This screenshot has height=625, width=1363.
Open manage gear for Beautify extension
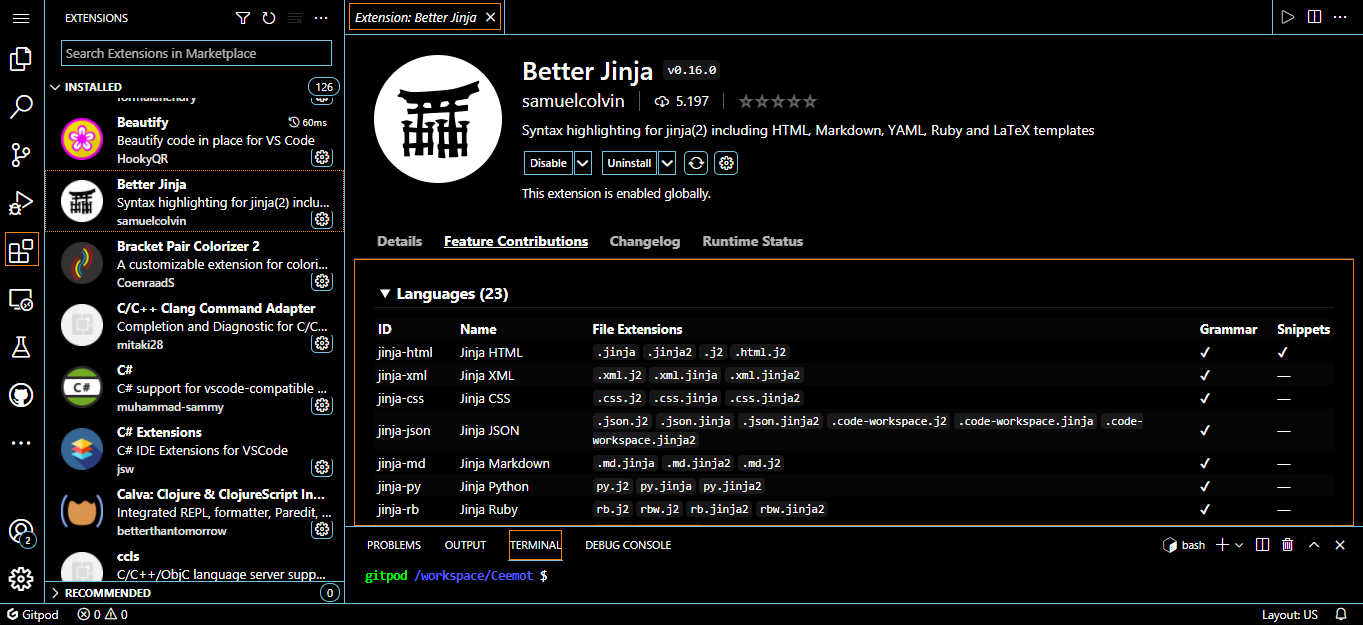click(322, 158)
